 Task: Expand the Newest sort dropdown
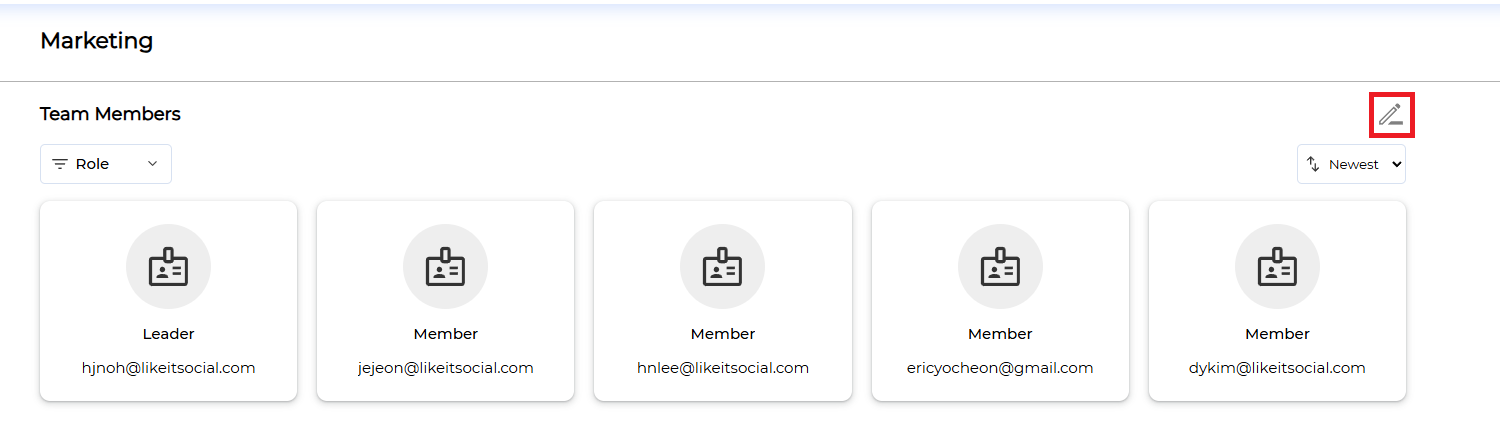tap(1351, 164)
